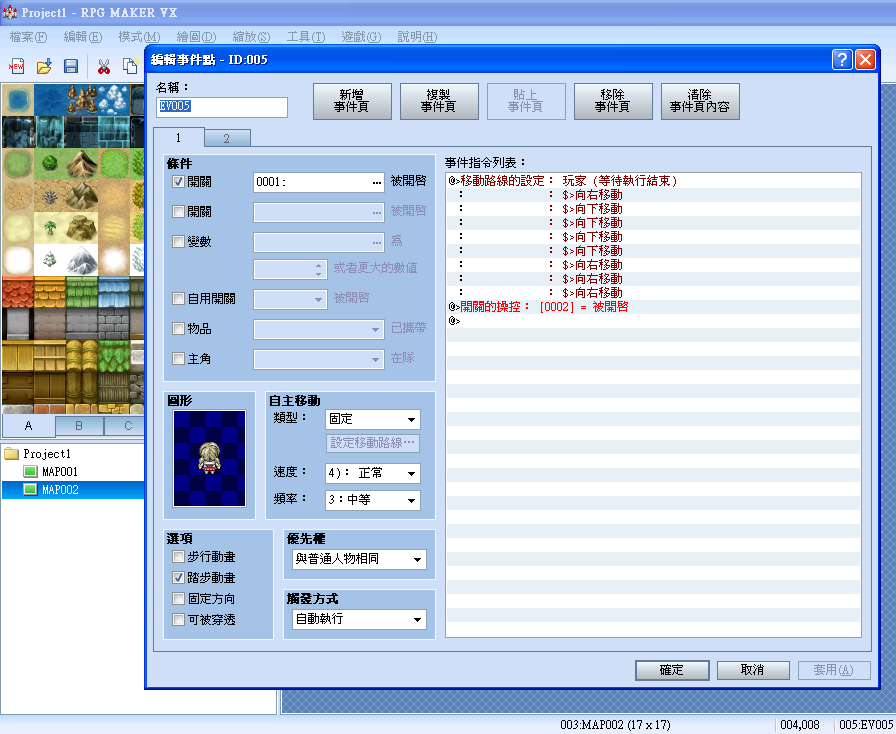Click the 確定 confirm button

(x=672, y=670)
